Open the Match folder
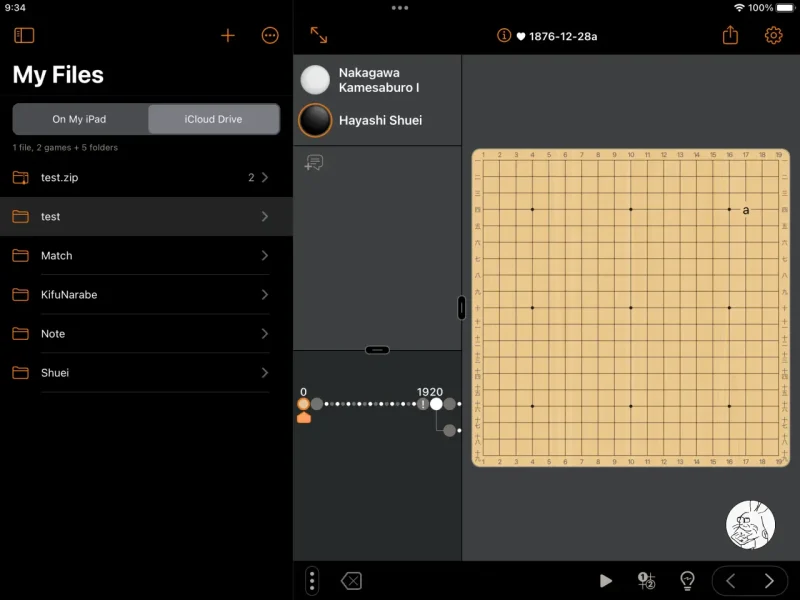800x600 pixels. point(146,256)
